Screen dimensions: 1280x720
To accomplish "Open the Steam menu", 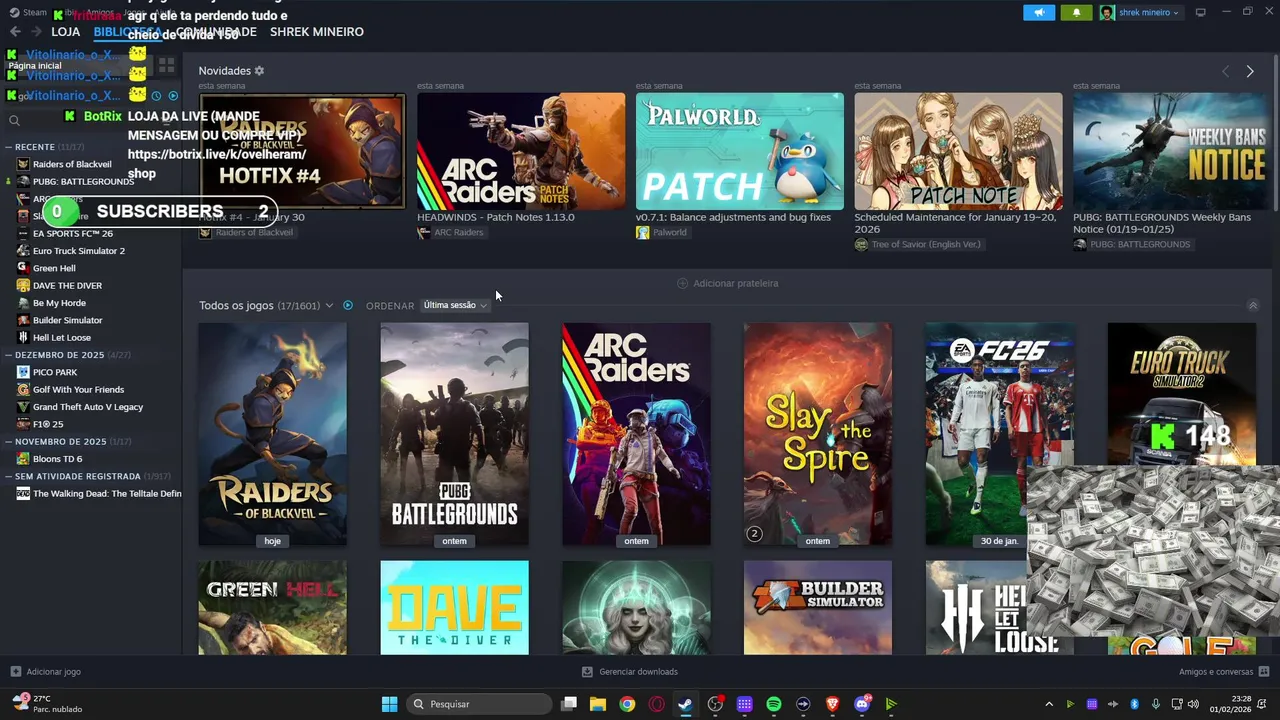I will pos(28,12).
